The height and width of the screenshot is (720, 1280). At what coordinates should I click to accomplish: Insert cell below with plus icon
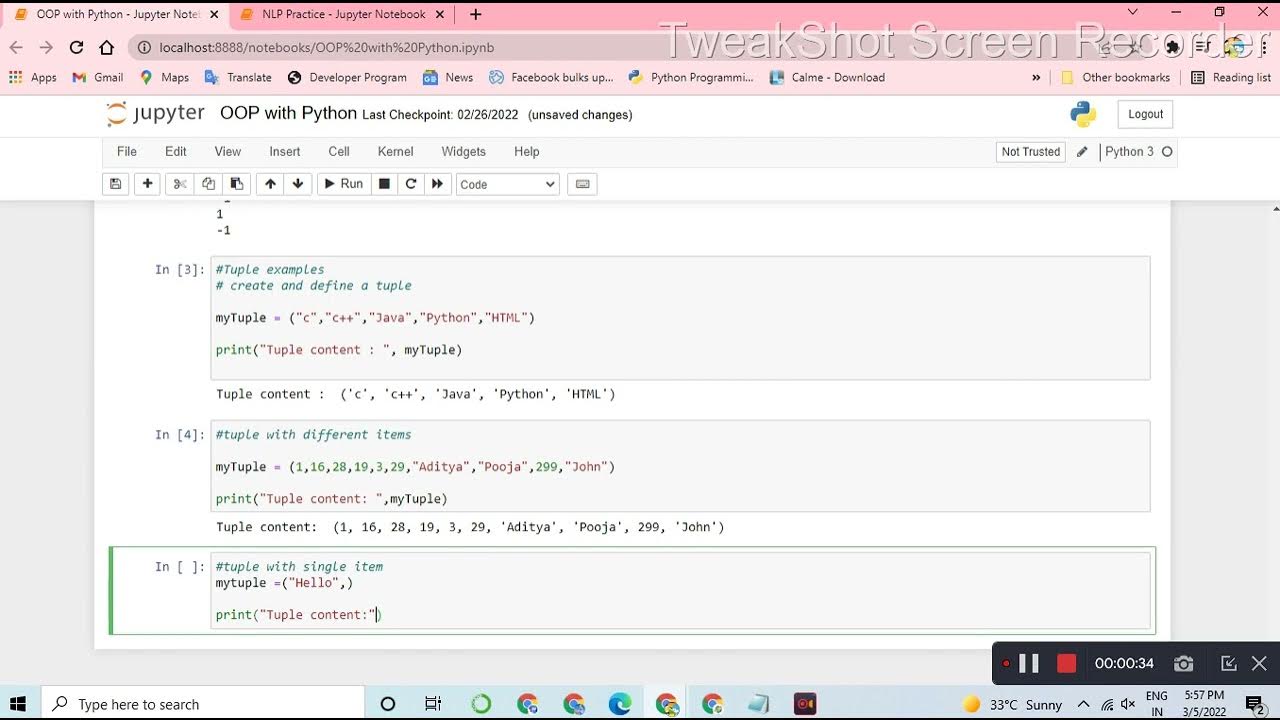click(147, 184)
